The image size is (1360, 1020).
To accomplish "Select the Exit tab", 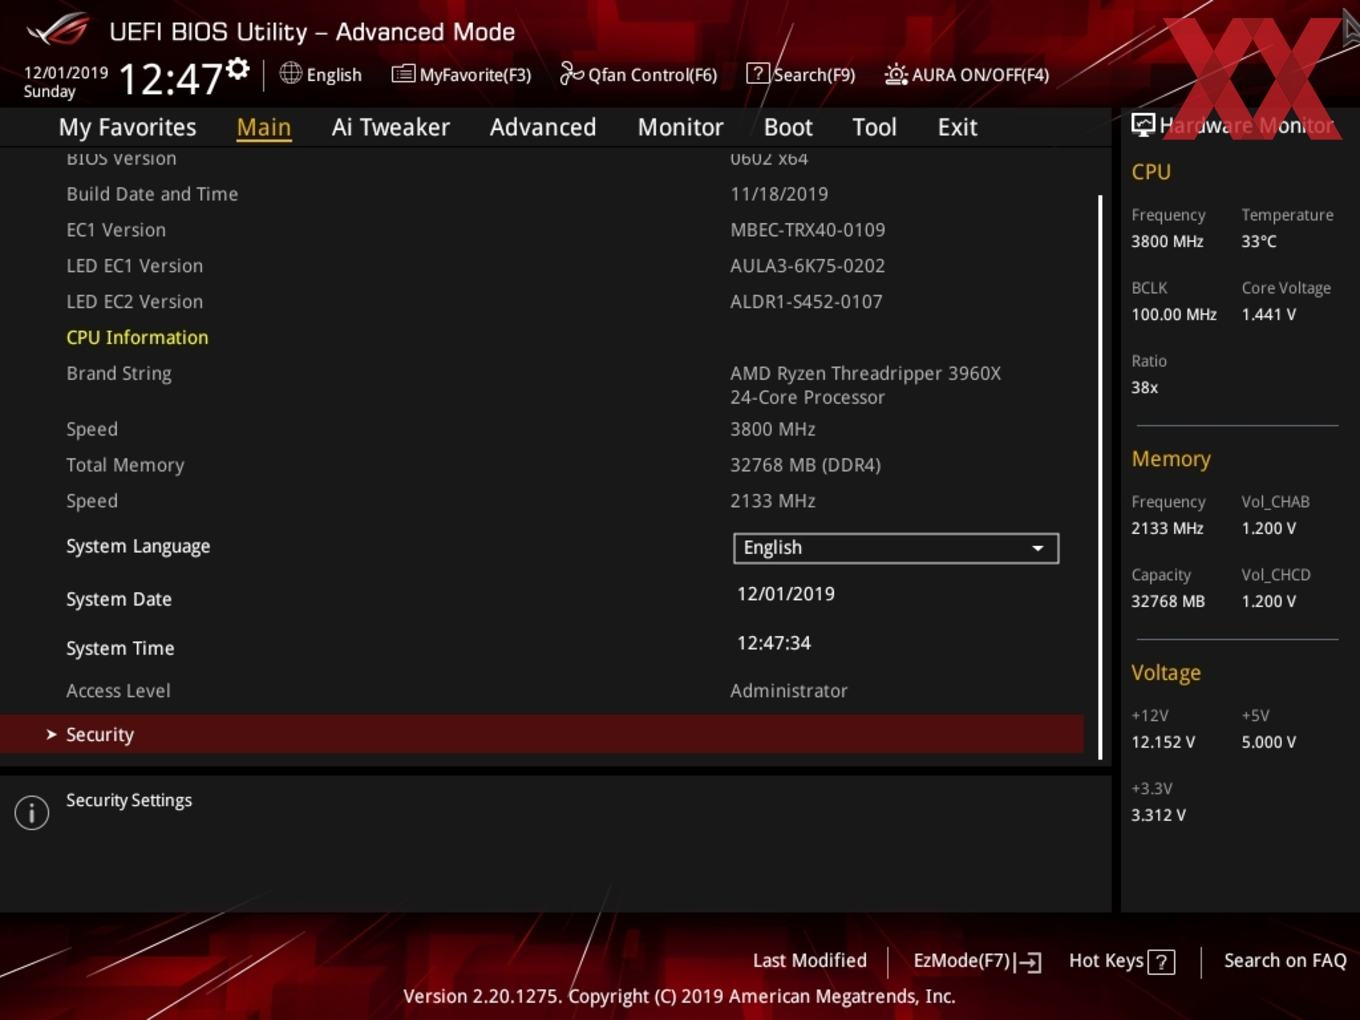I will point(957,127).
